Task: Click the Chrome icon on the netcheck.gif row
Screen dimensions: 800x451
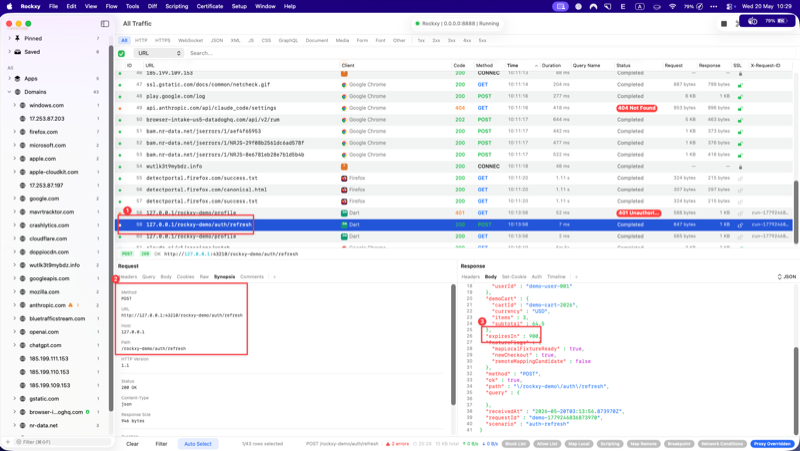Action: pos(344,85)
